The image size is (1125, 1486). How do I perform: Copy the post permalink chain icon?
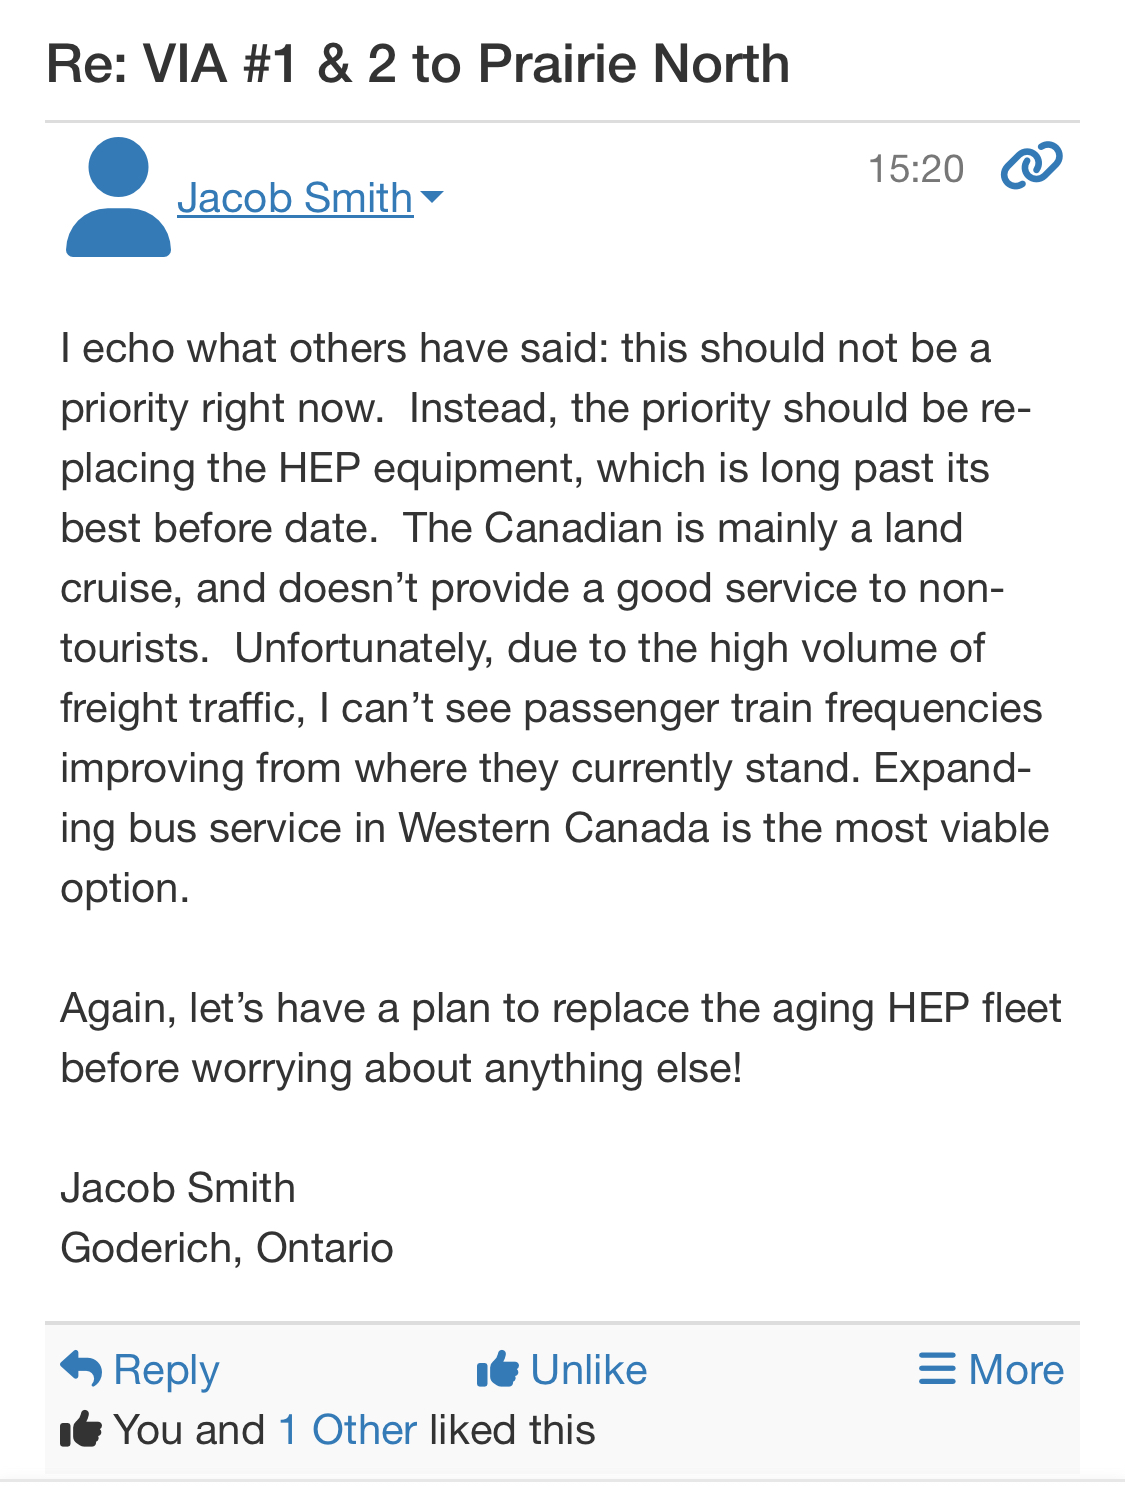click(x=1031, y=166)
